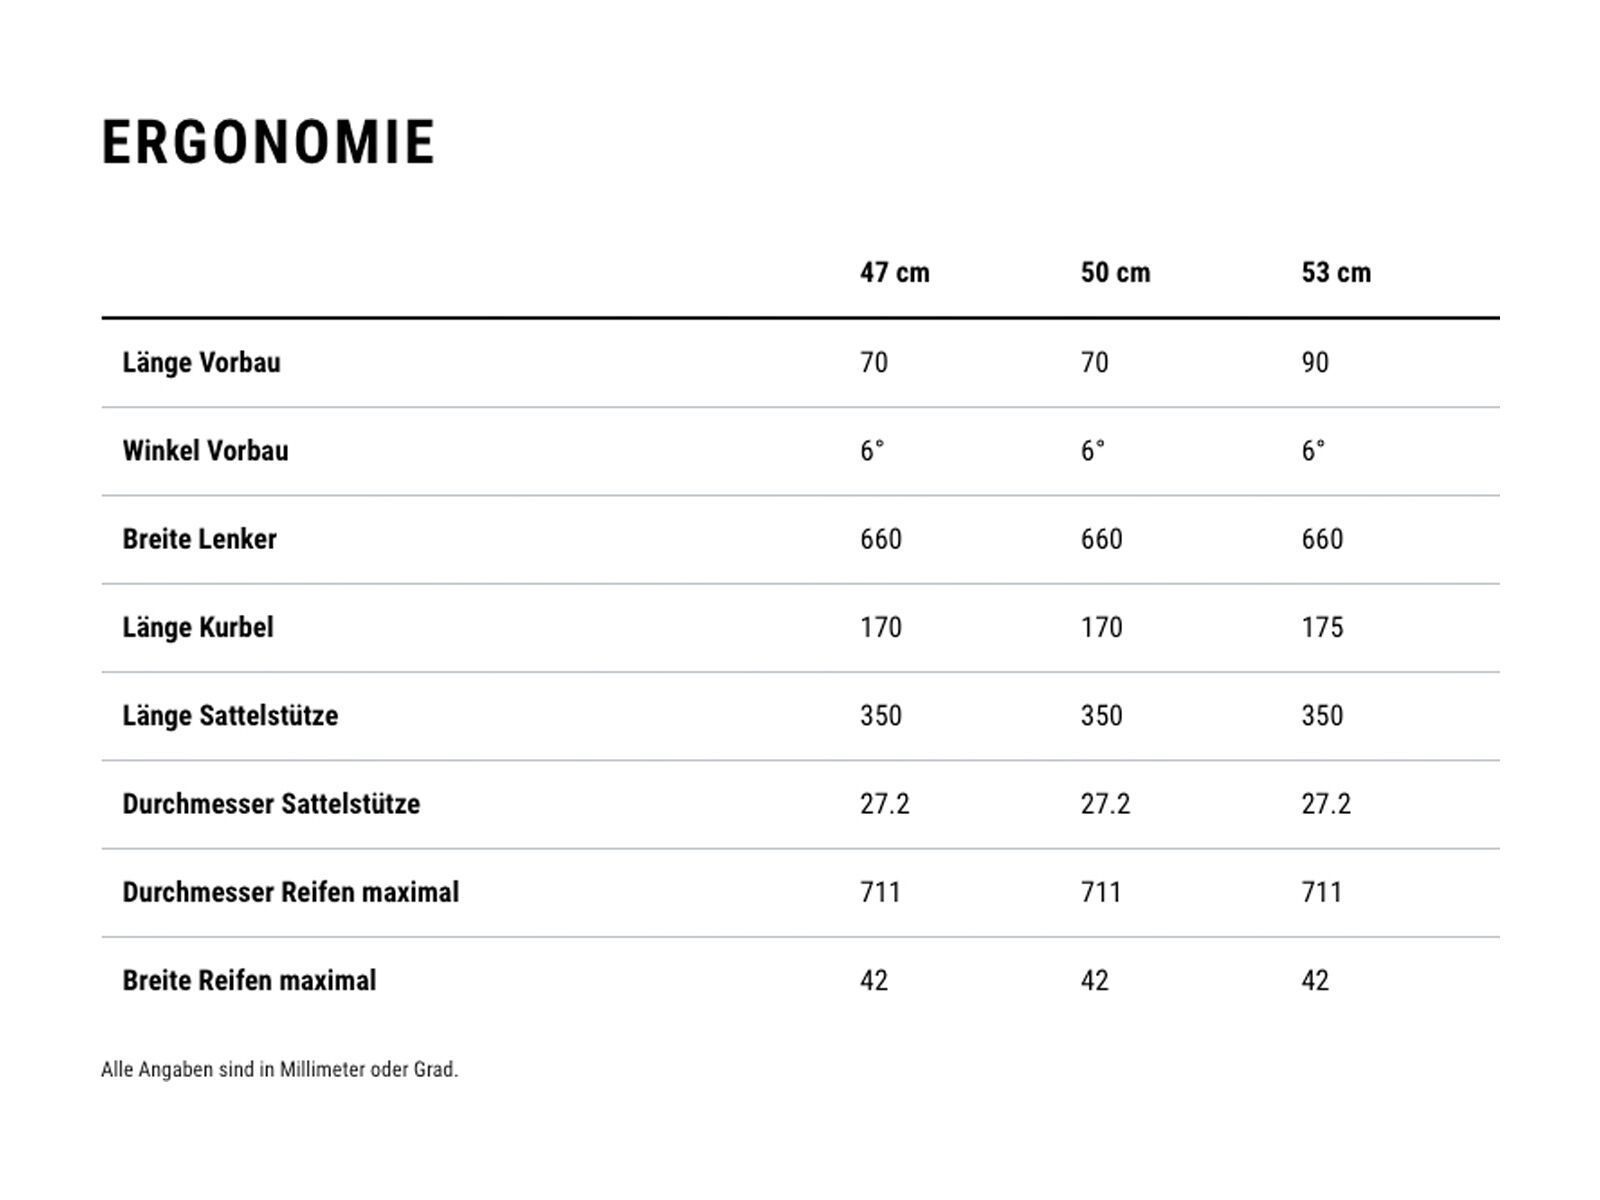This screenshot has width=1600, height=1200.
Task: Click the Durchmesser Reifen maximal row label
Action: point(290,892)
